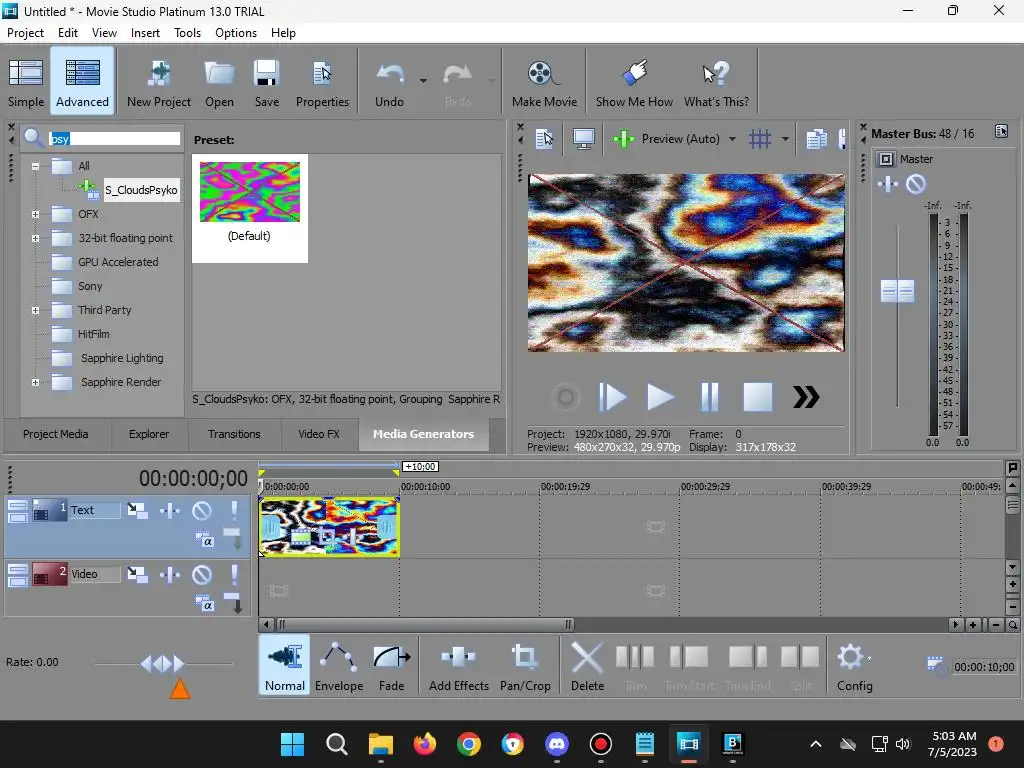Screen dimensions: 1024x768
Task: Create a New Project
Action: pyautogui.click(x=159, y=83)
